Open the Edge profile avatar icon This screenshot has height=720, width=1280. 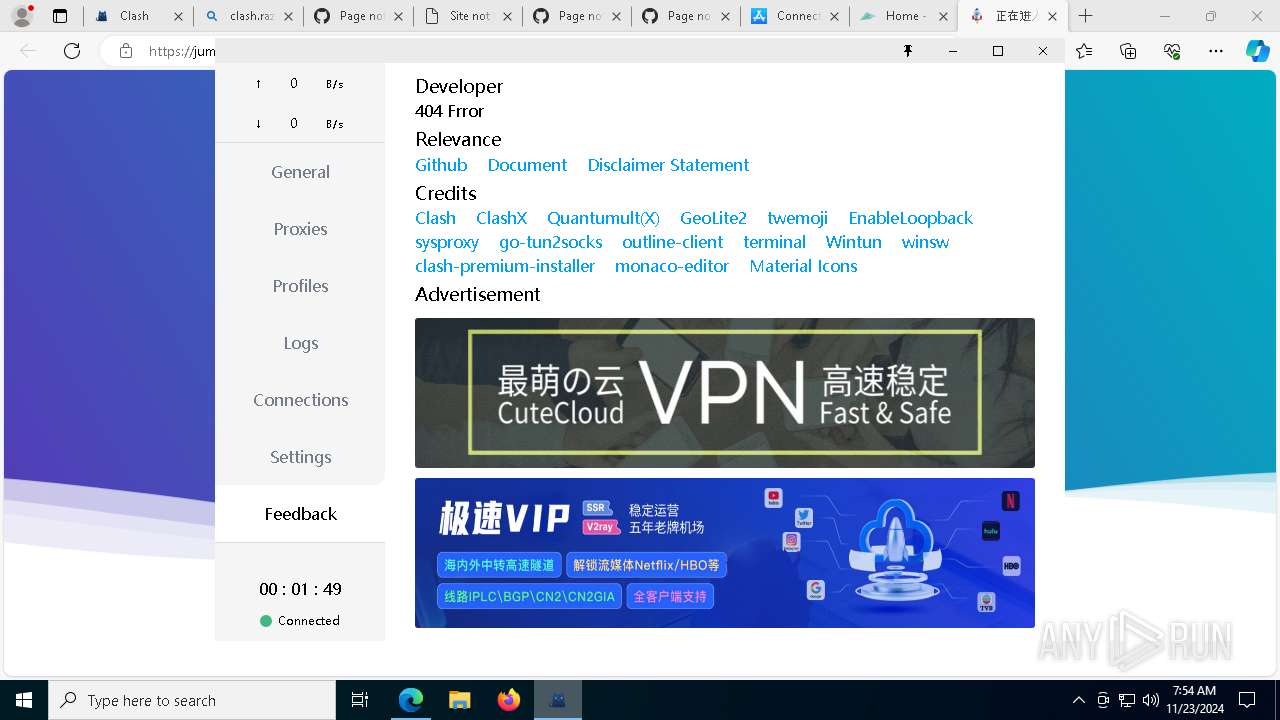point(22,16)
